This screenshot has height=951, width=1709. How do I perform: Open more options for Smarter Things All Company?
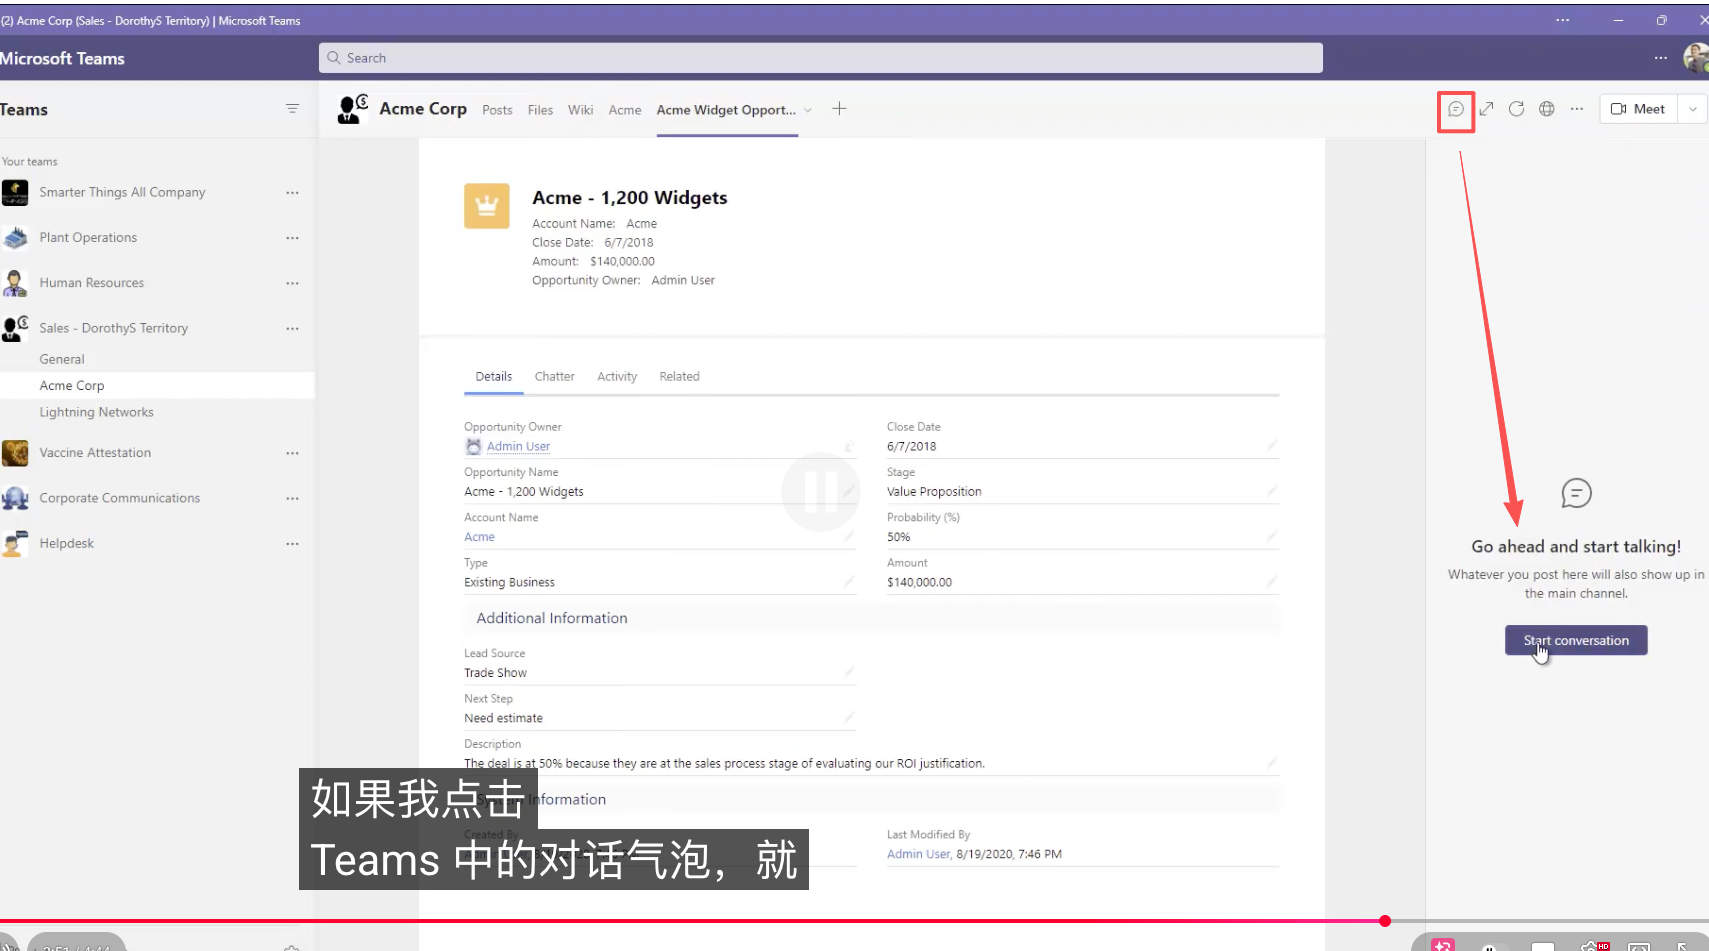292,193
